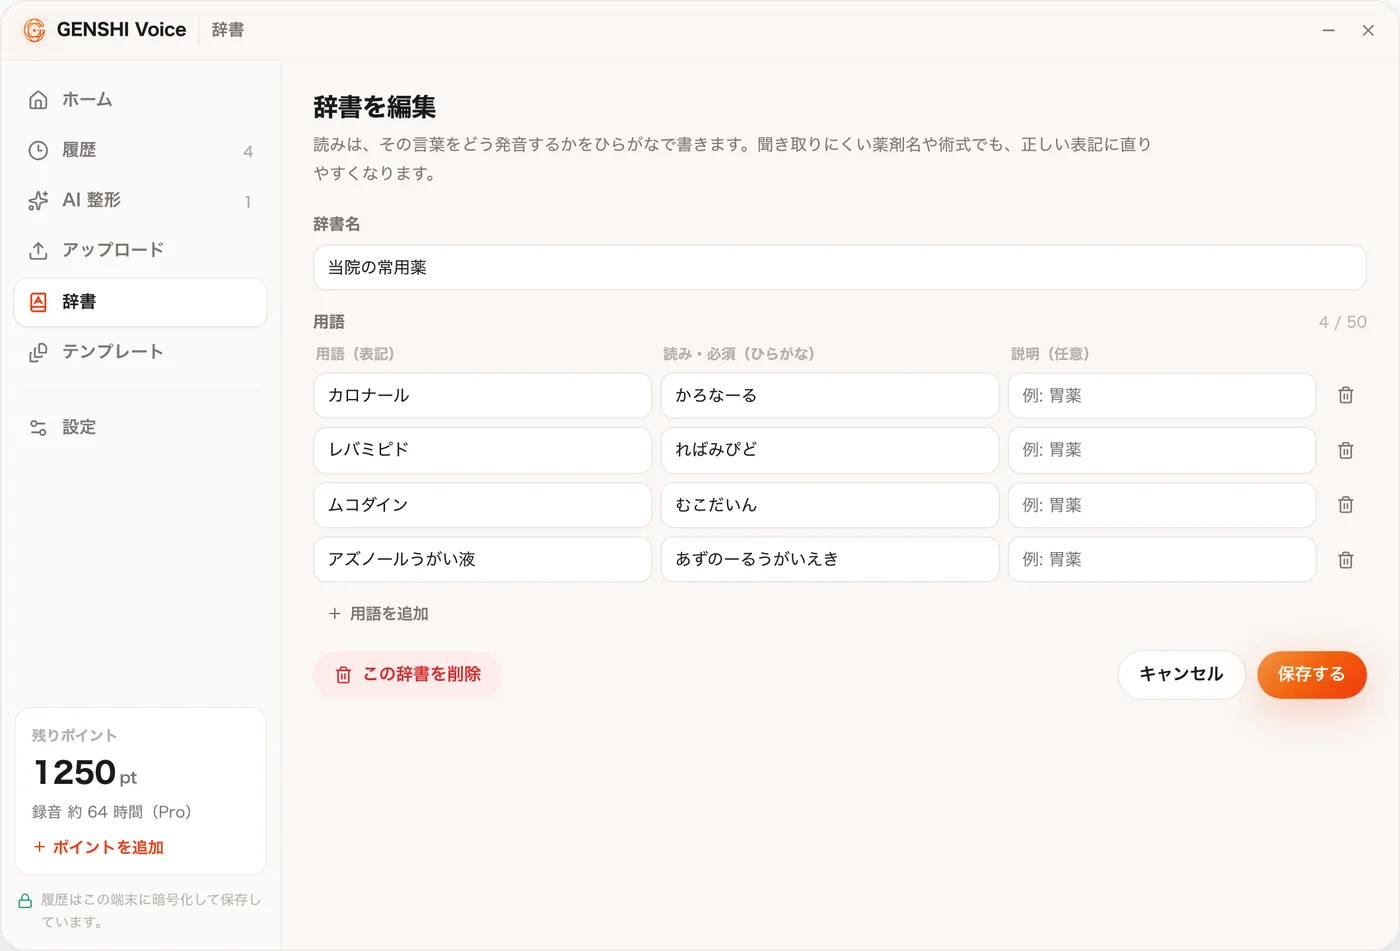Click the description field for ムコダイン

click(1162, 505)
